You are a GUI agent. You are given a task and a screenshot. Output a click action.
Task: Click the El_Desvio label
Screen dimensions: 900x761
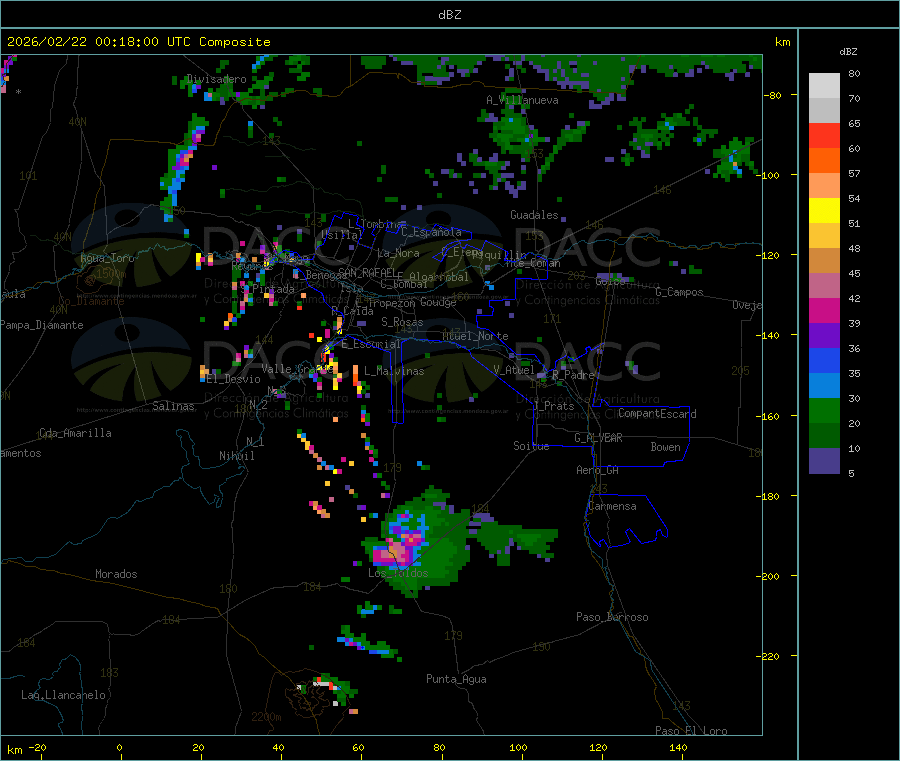234,379
